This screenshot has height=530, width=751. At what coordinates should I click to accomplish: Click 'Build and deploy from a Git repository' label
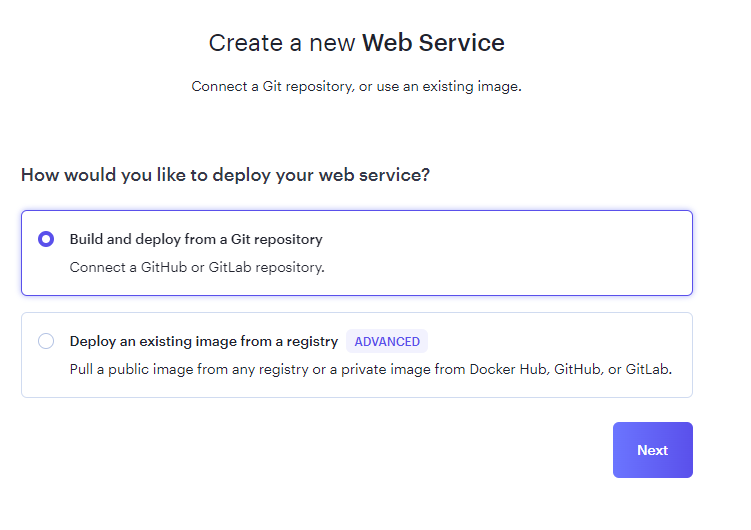coord(196,239)
